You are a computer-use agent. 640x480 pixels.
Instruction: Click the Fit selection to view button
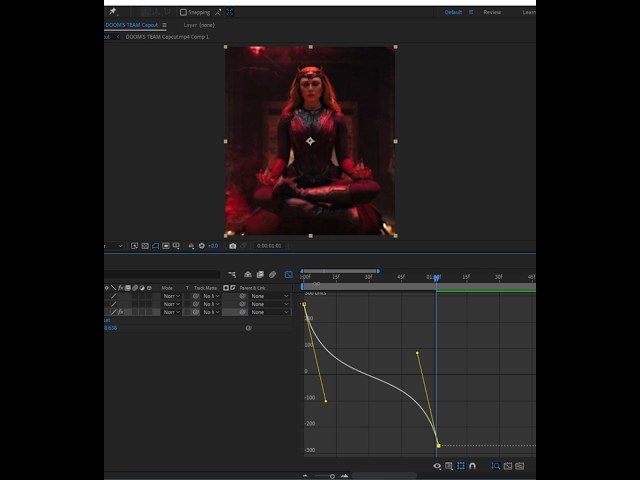[508, 466]
